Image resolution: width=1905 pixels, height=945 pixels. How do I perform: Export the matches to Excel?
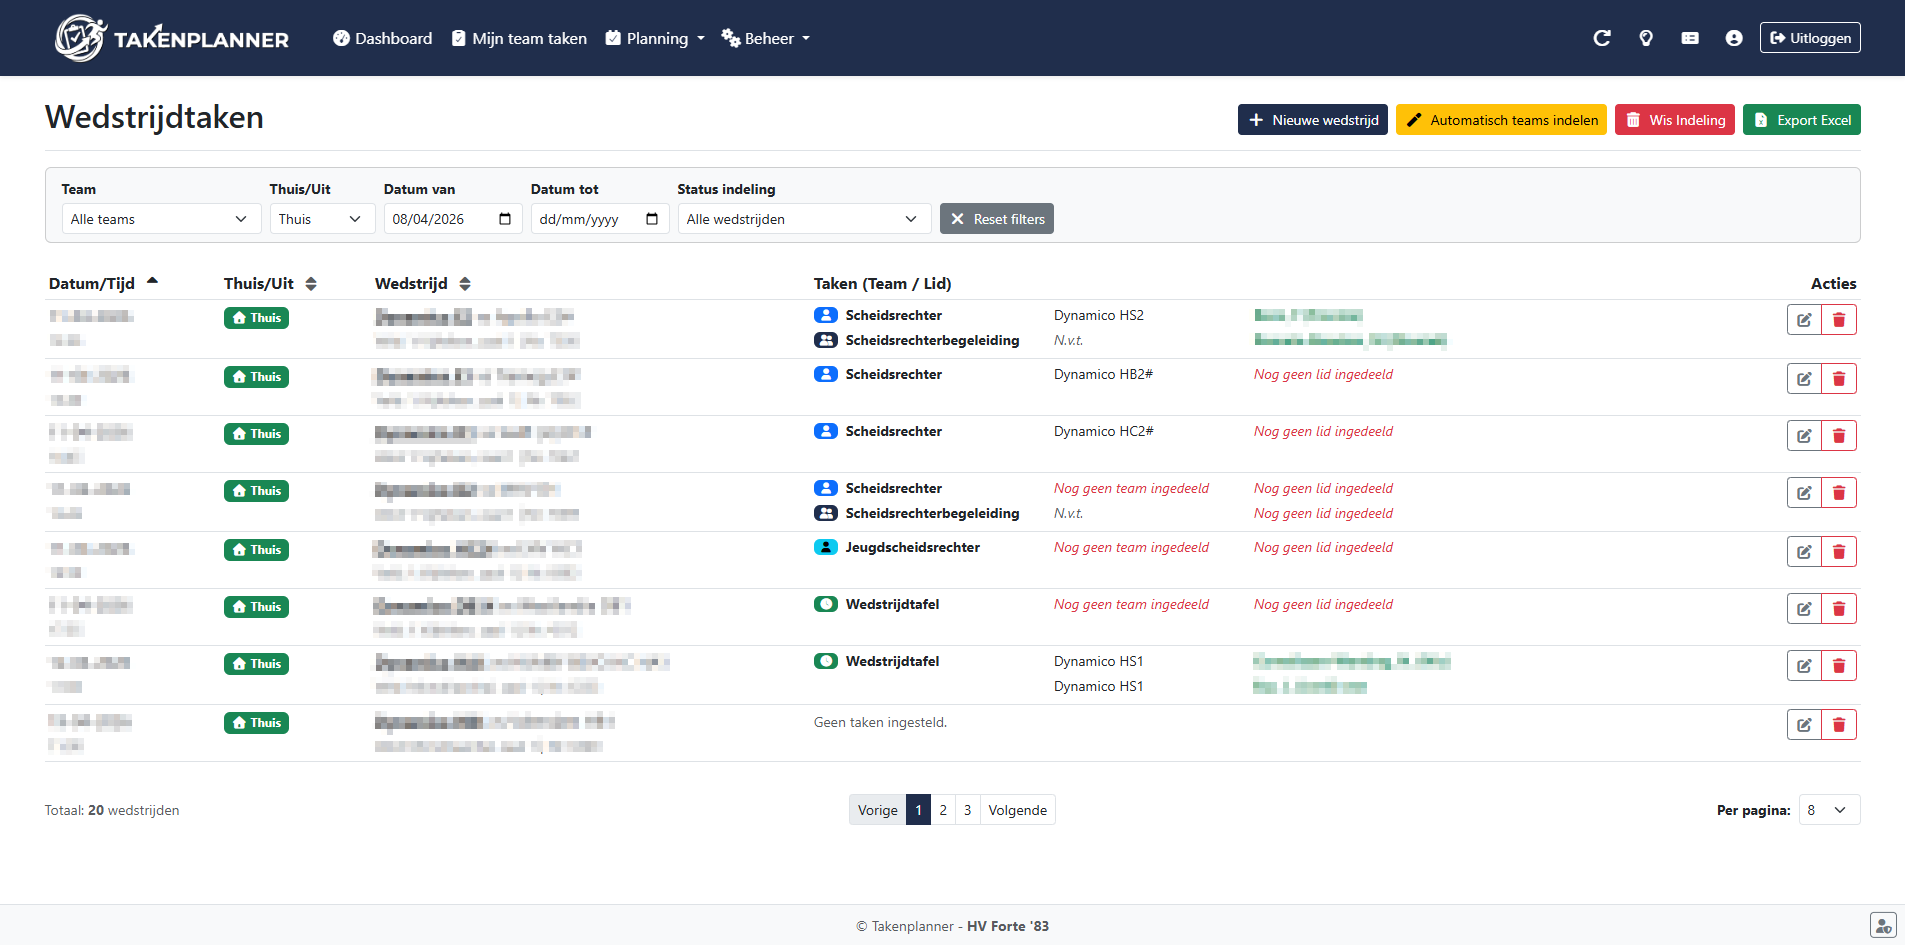coord(1801,119)
